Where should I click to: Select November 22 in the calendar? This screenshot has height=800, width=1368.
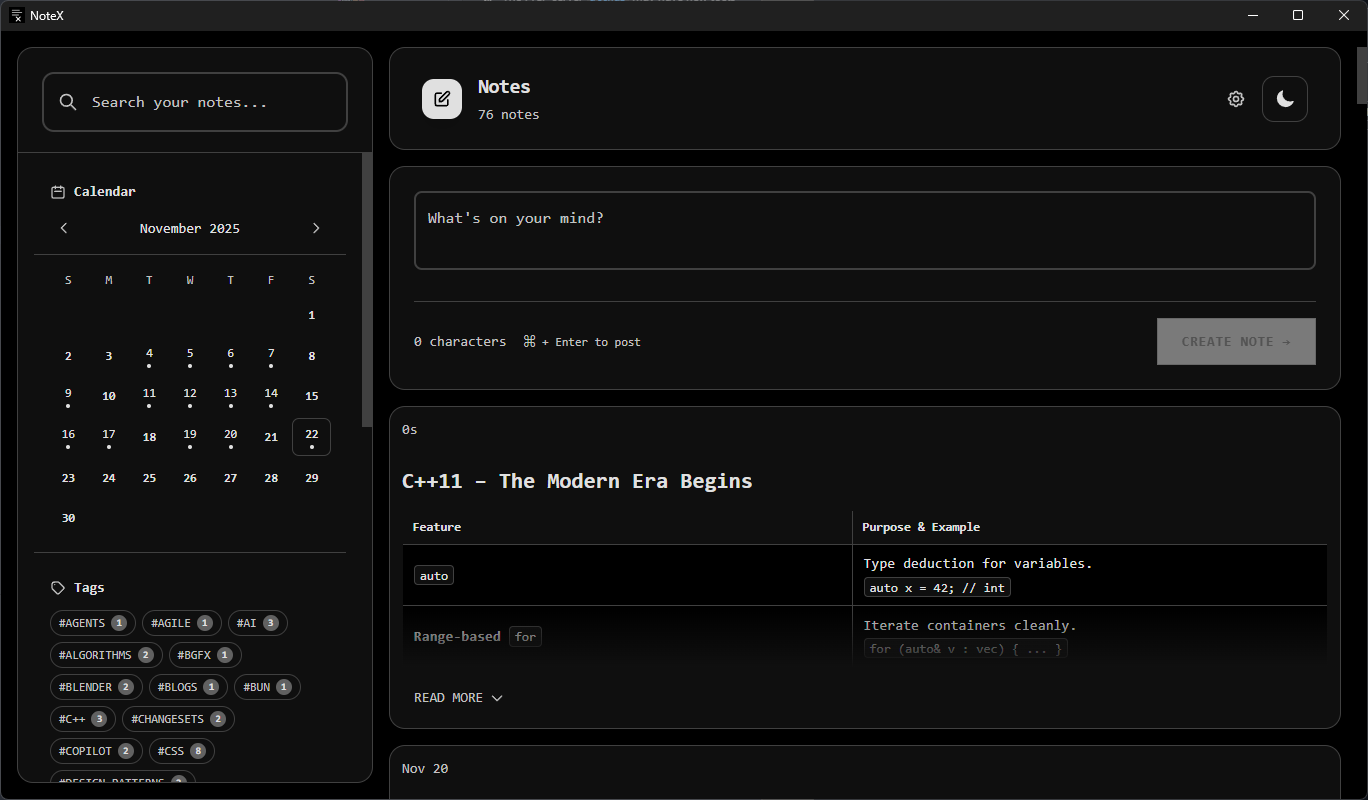click(311, 434)
